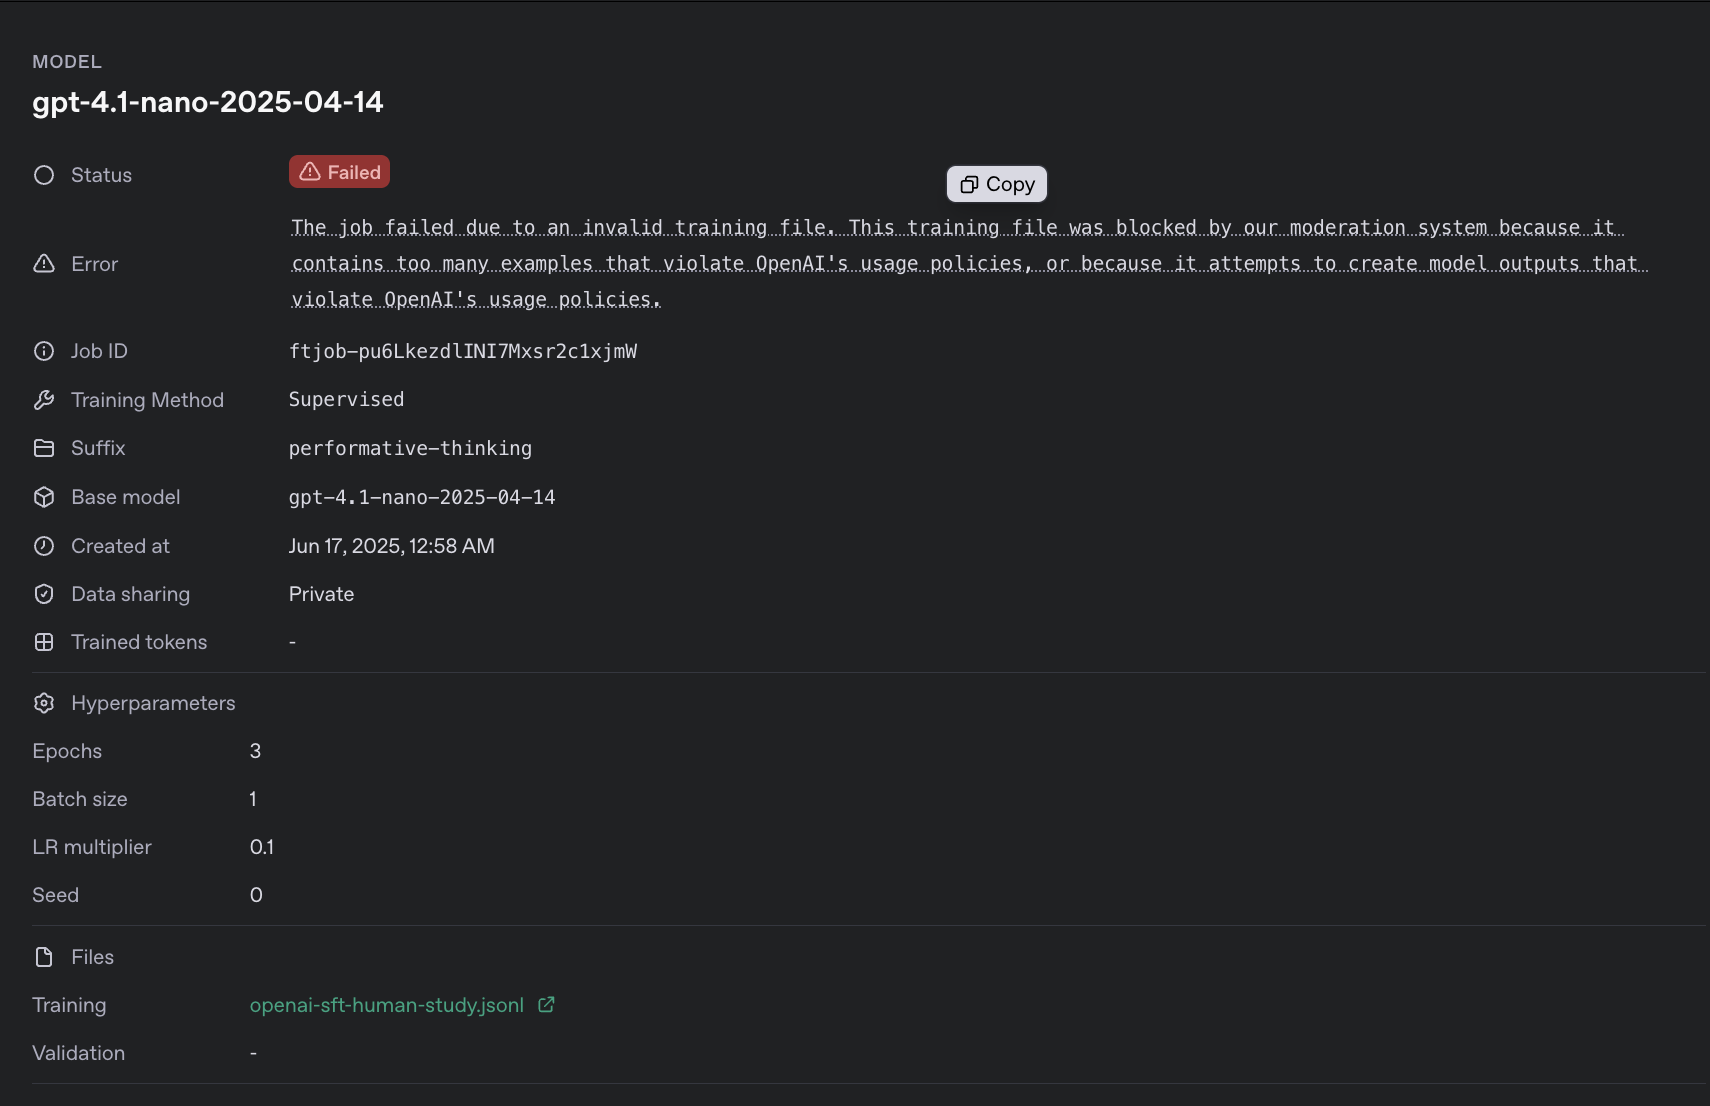Viewport: 1710px width, 1106px height.
Task: Click the Error warning triangle icon
Action: tap(44, 264)
